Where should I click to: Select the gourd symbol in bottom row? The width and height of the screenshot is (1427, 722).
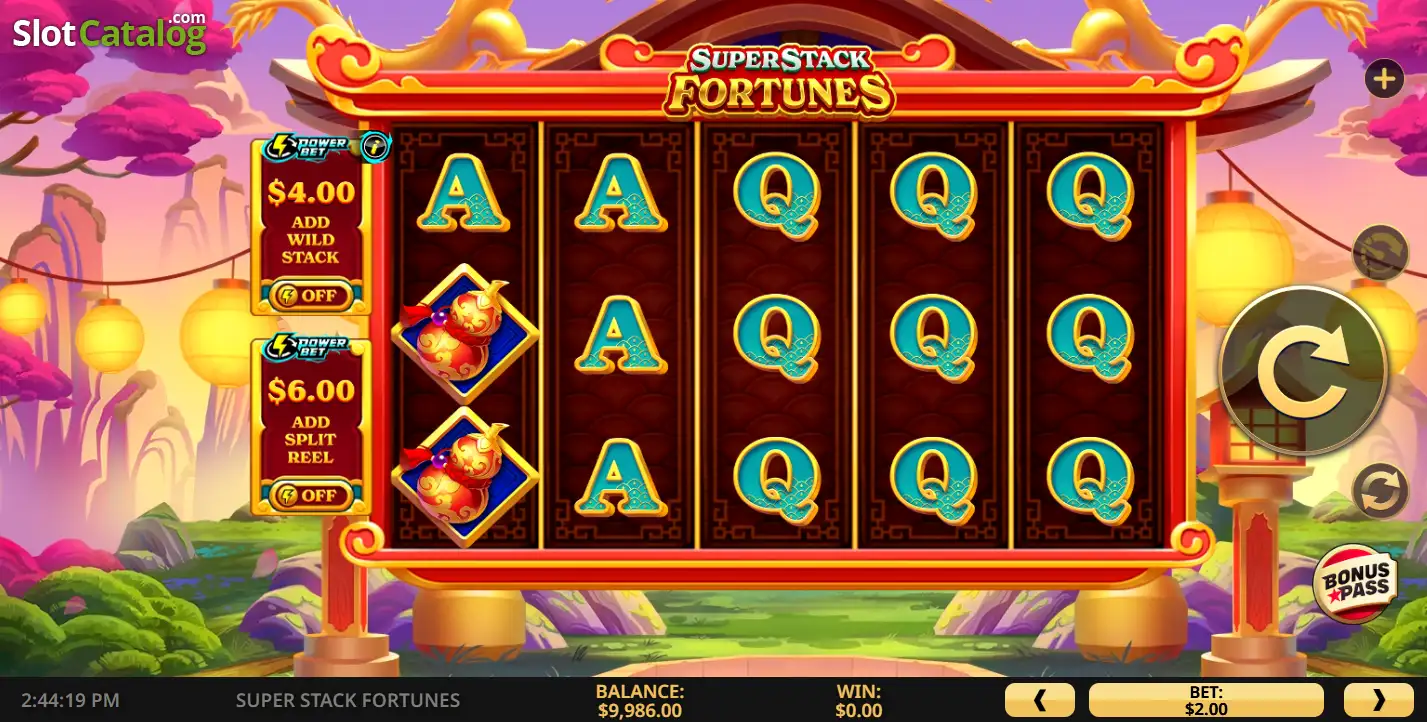[465, 476]
